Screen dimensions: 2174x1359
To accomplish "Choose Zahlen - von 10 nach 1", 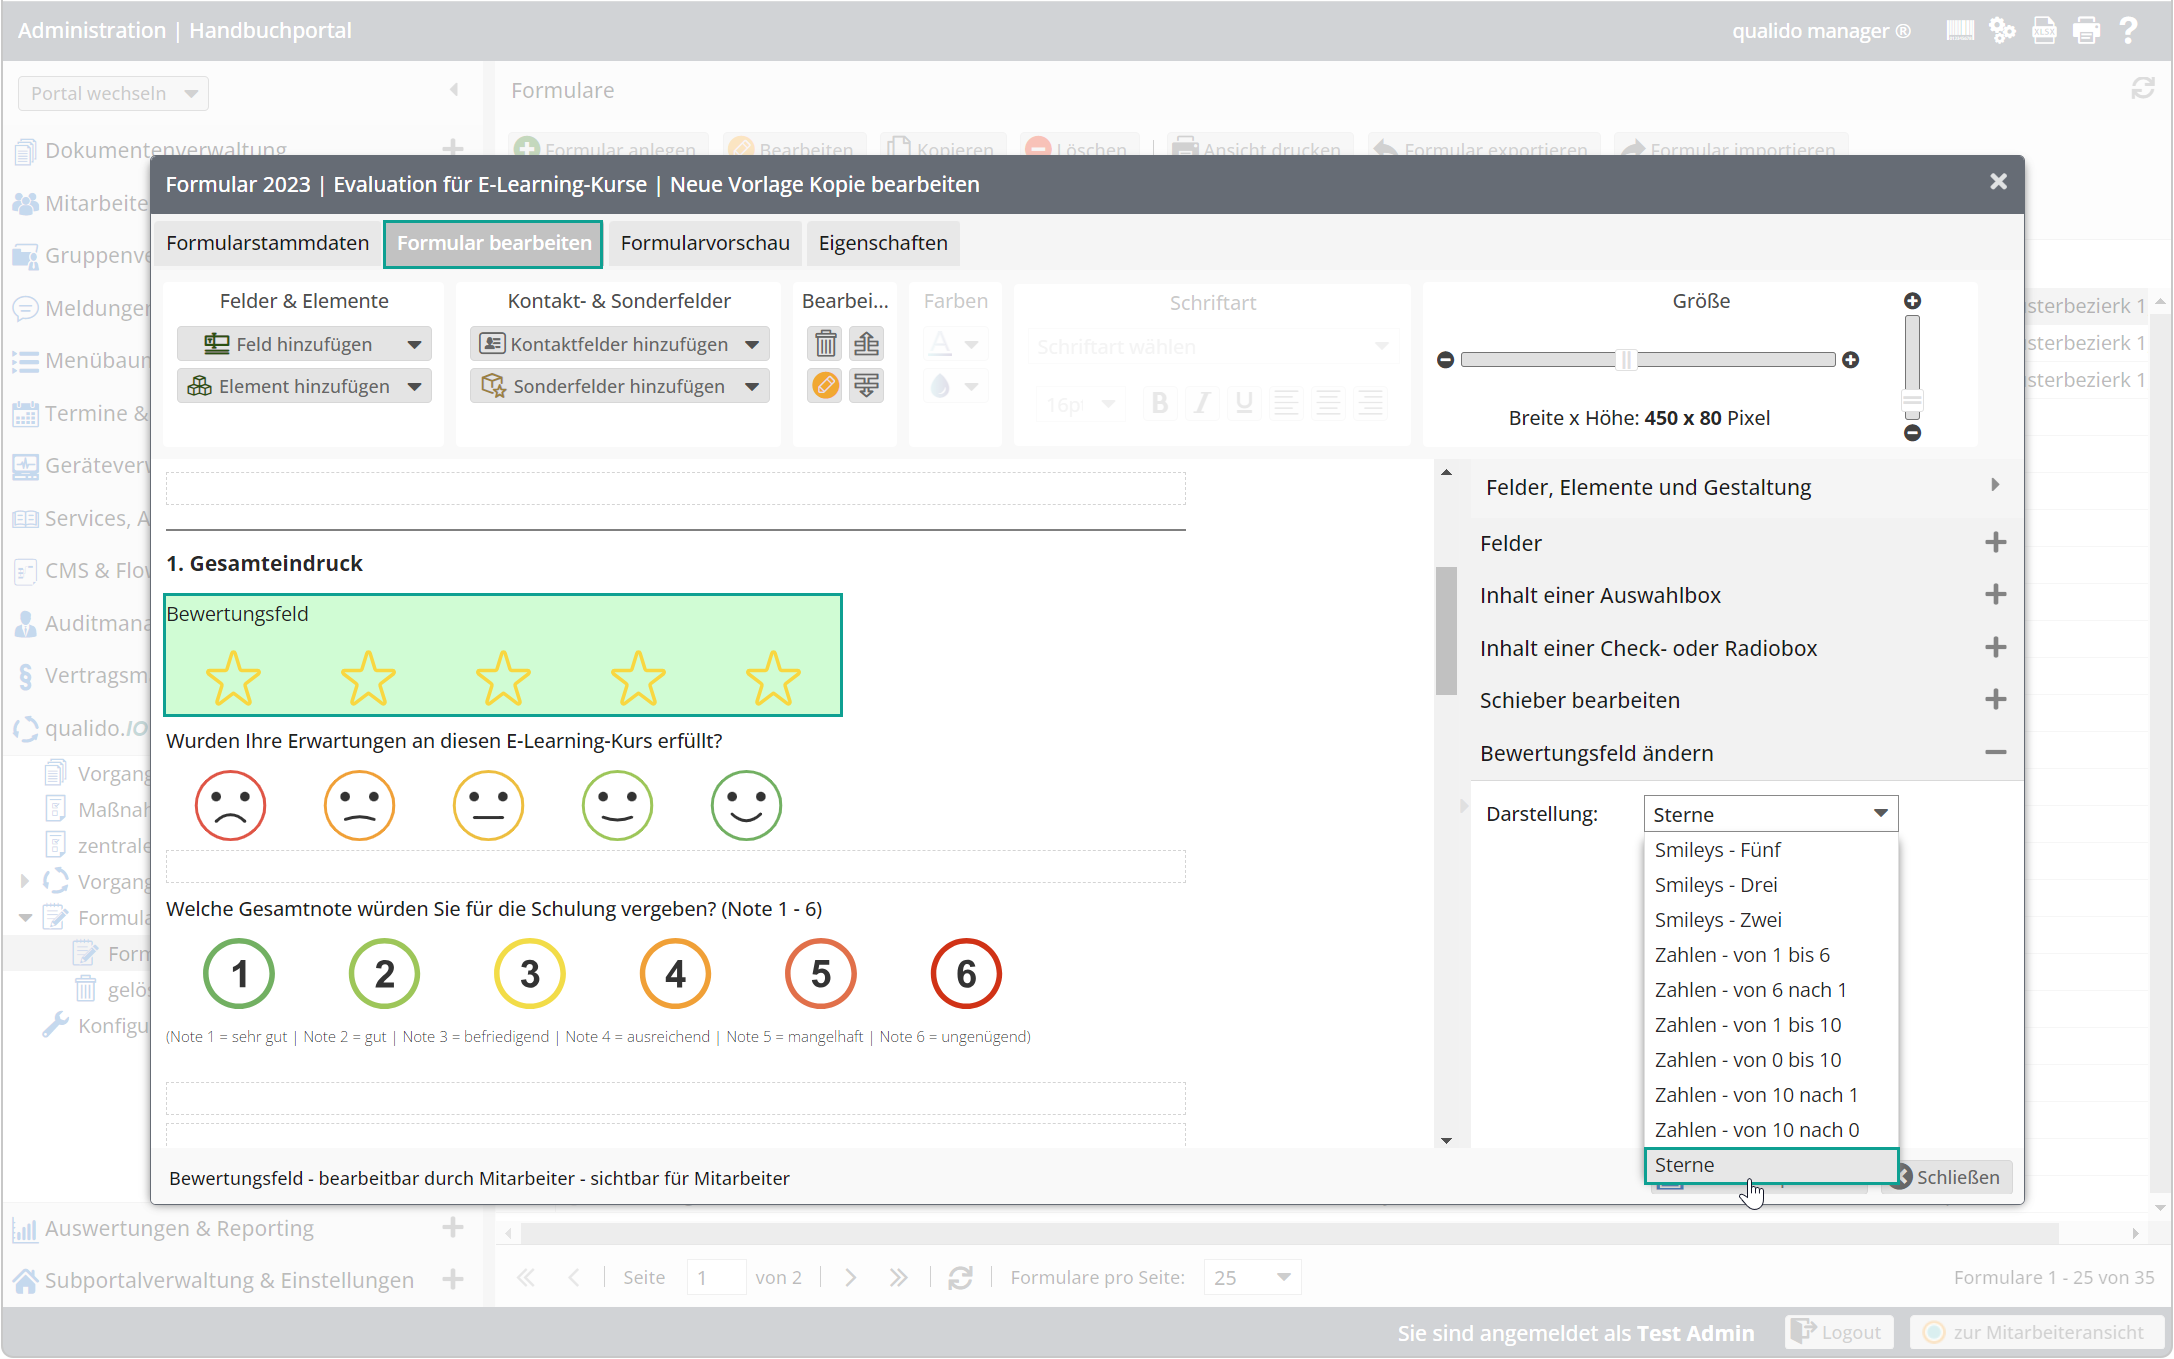I will pyautogui.click(x=1771, y=1095).
